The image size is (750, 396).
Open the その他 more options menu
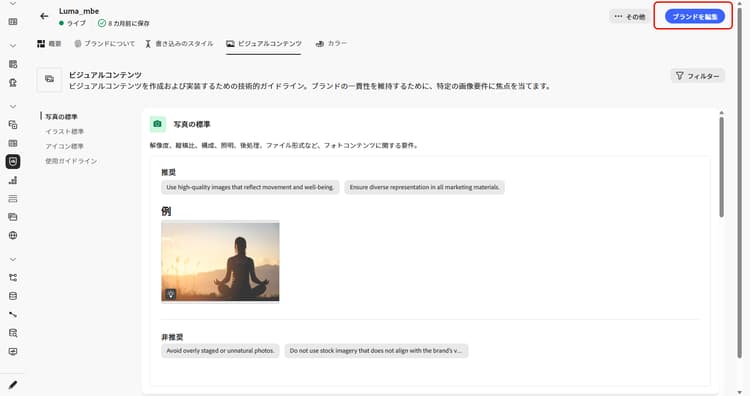click(x=629, y=17)
